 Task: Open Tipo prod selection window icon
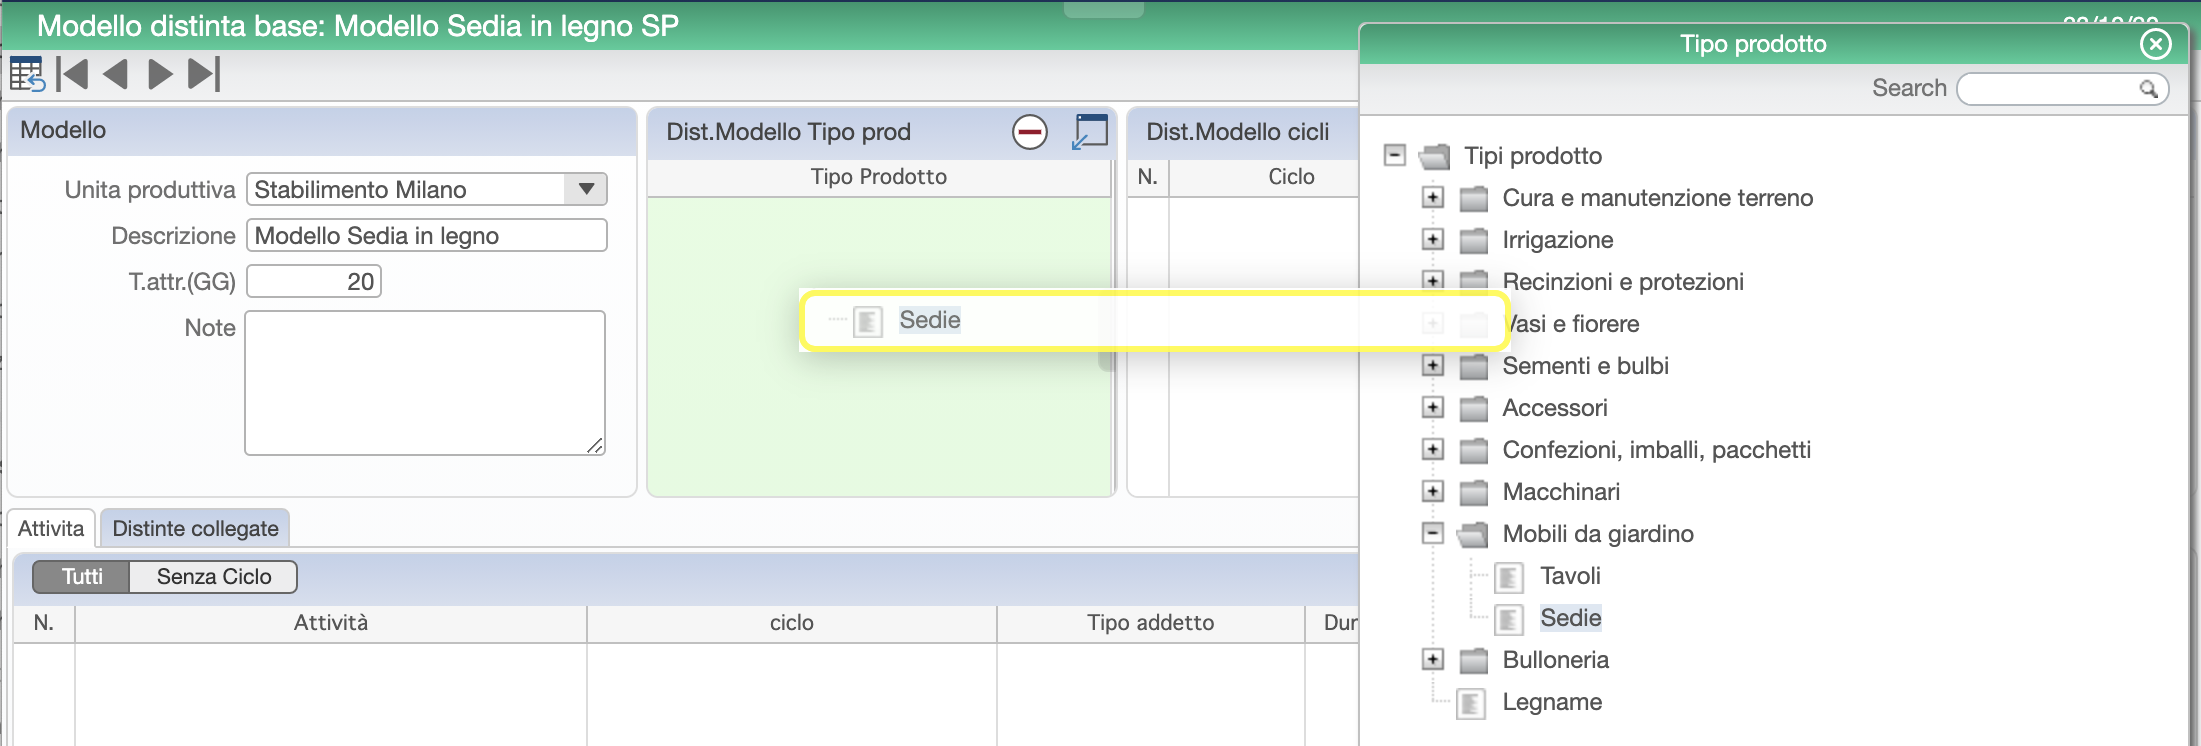click(1090, 132)
